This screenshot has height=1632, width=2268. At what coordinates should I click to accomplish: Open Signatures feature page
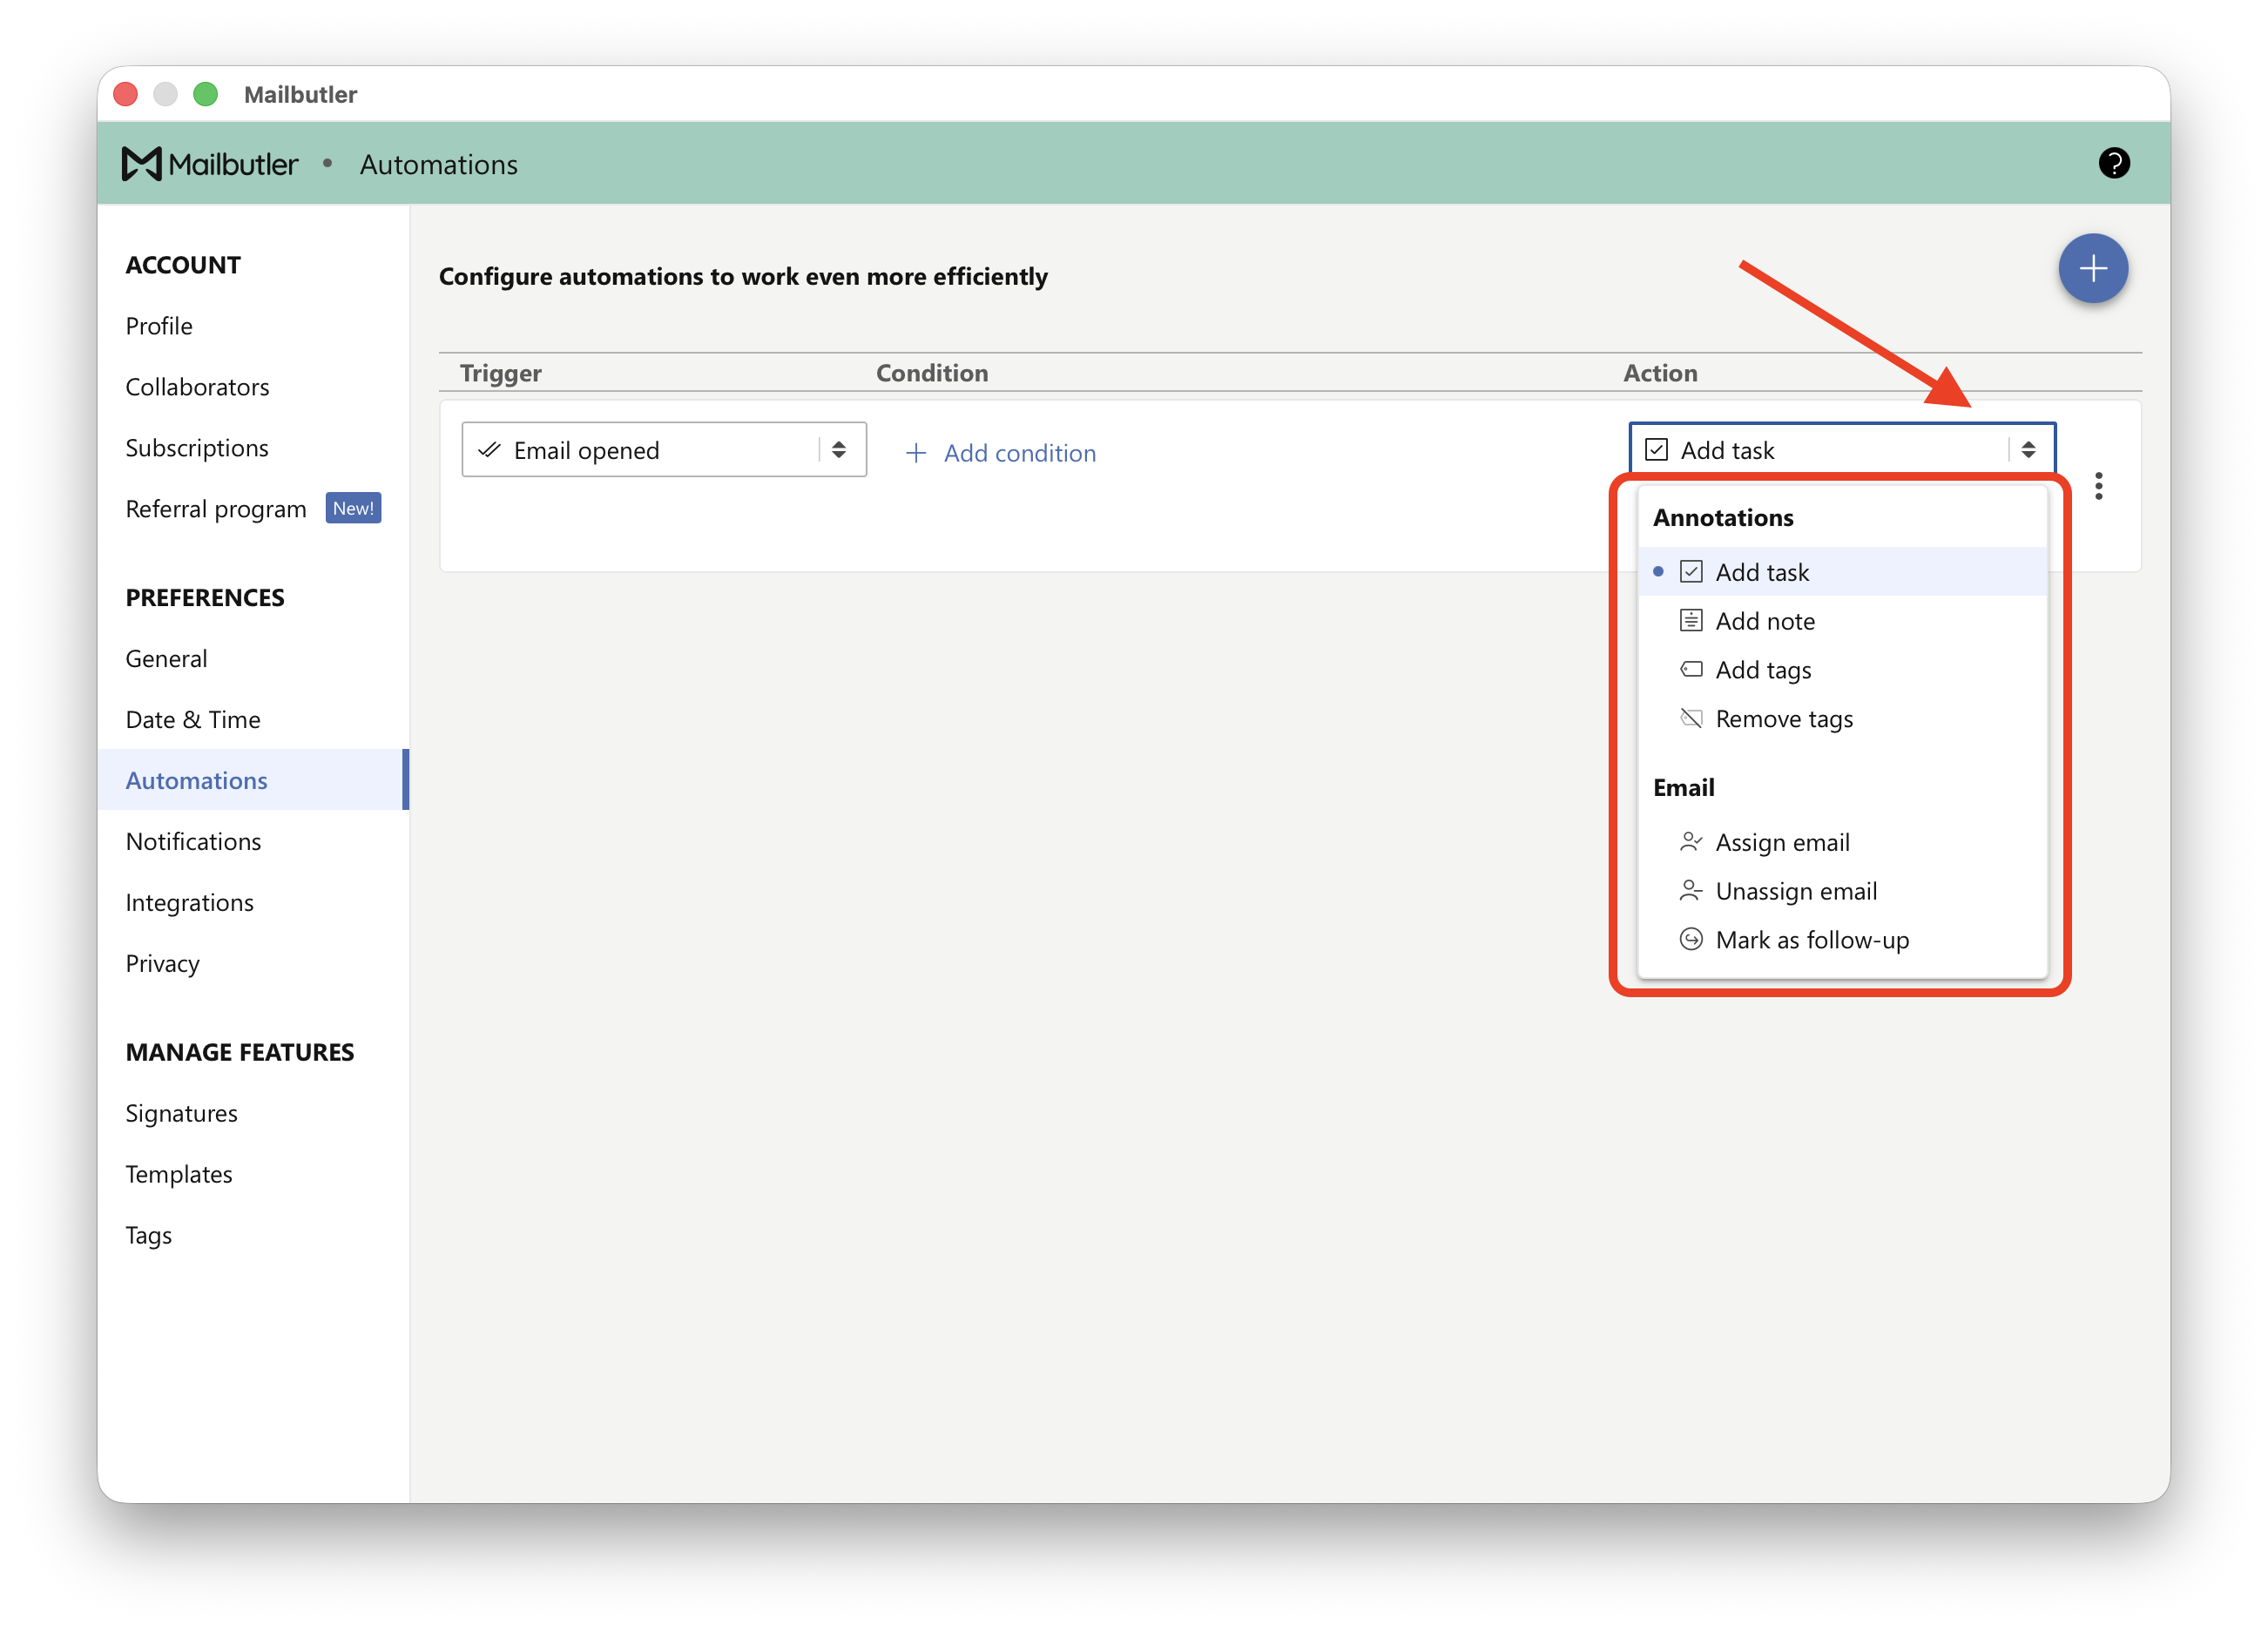coord(181,1113)
